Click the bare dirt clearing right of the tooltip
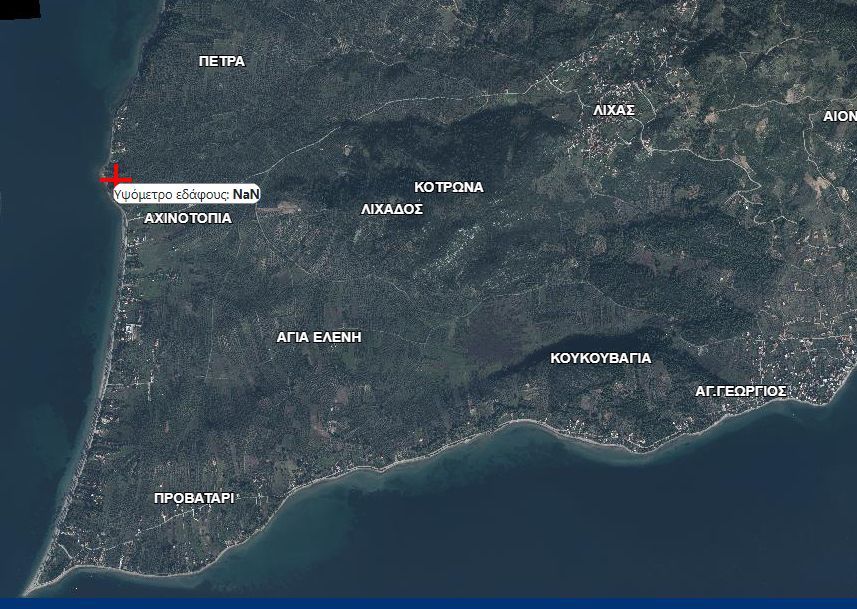 [x=284, y=206]
